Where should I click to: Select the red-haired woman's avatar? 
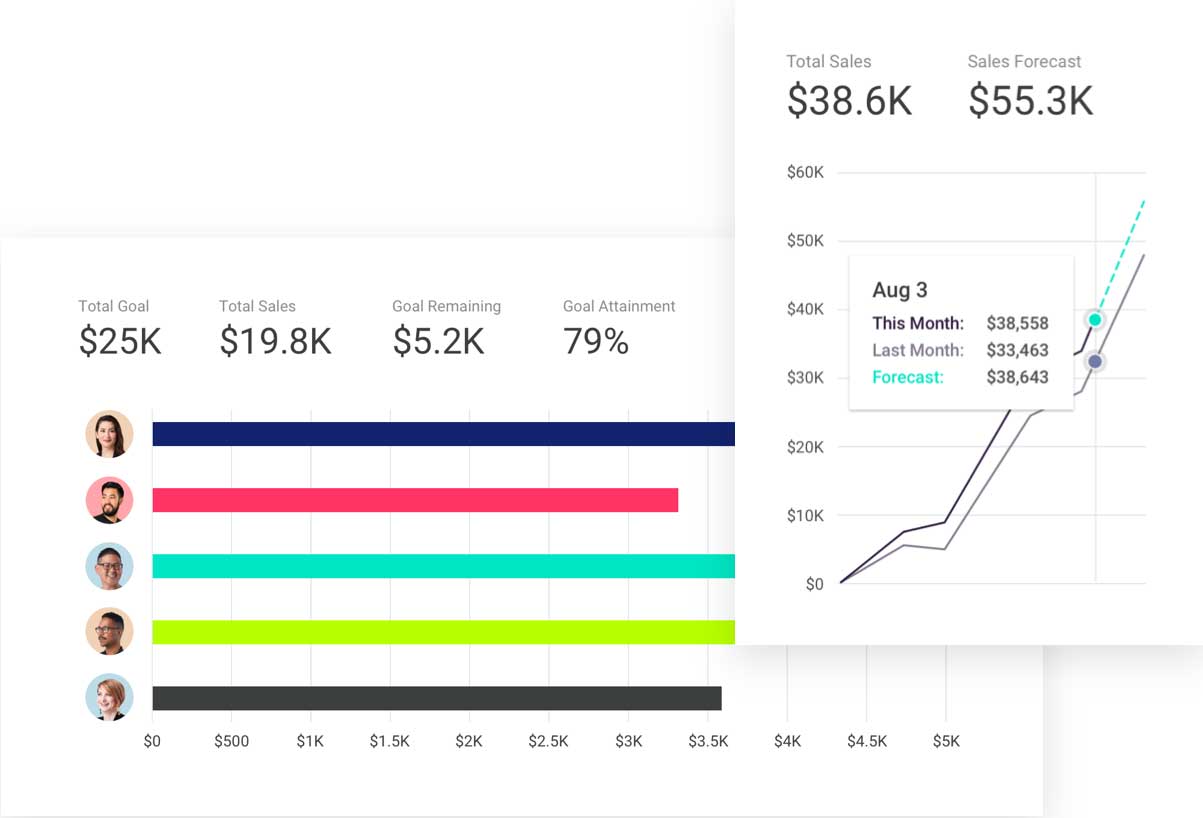pyautogui.click(x=109, y=698)
